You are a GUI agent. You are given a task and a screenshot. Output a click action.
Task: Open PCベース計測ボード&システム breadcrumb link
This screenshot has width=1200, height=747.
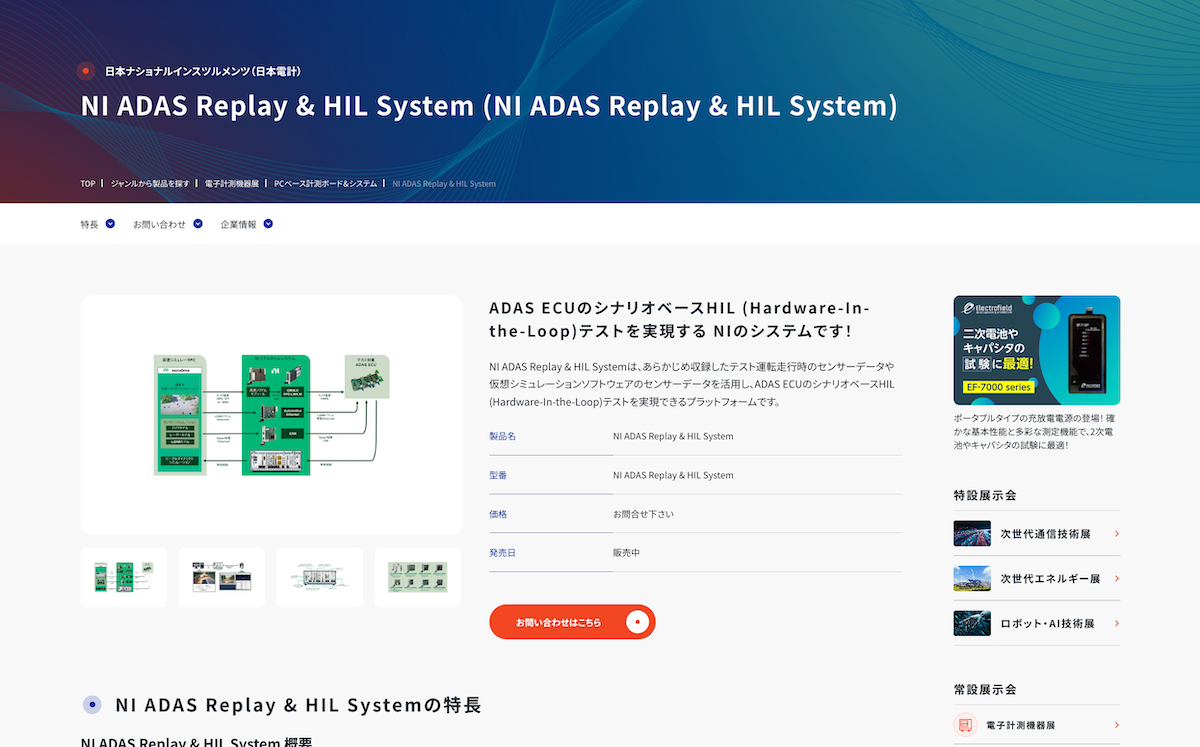pos(325,184)
